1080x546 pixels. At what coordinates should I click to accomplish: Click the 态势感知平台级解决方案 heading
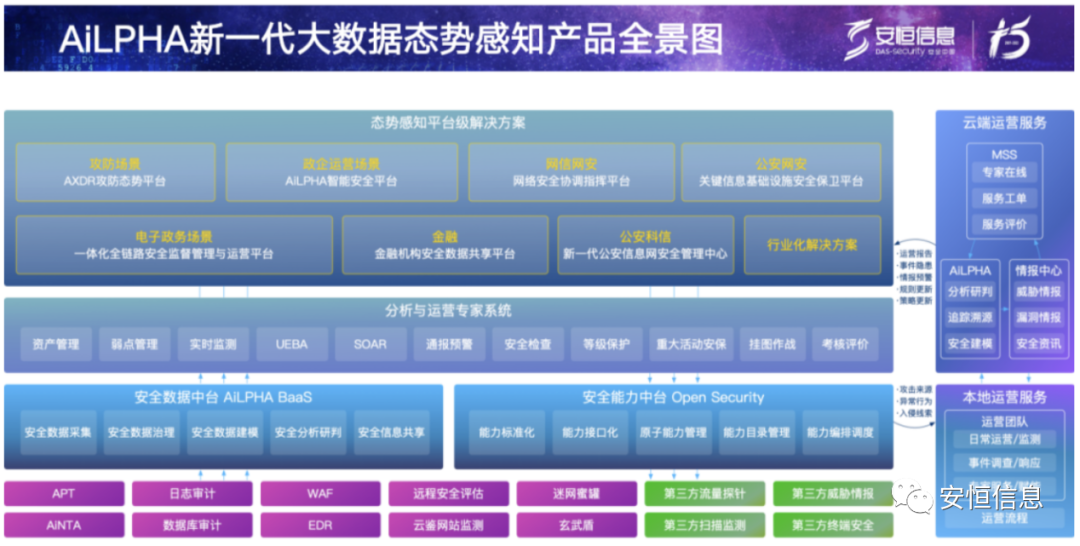click(x=448, y=123)
